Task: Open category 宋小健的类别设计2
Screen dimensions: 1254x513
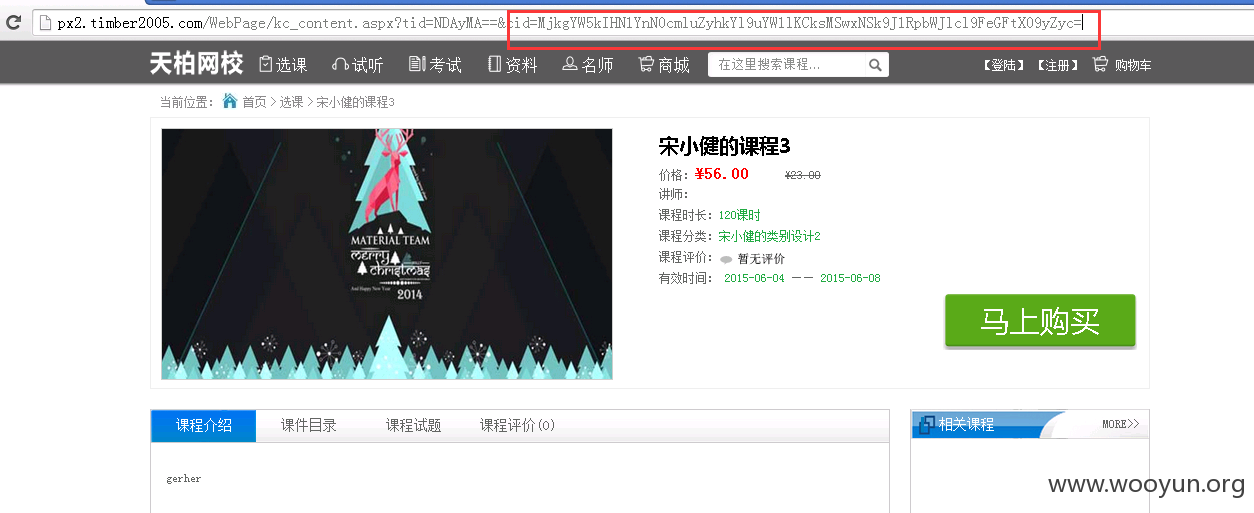Action: pos(769,236)
